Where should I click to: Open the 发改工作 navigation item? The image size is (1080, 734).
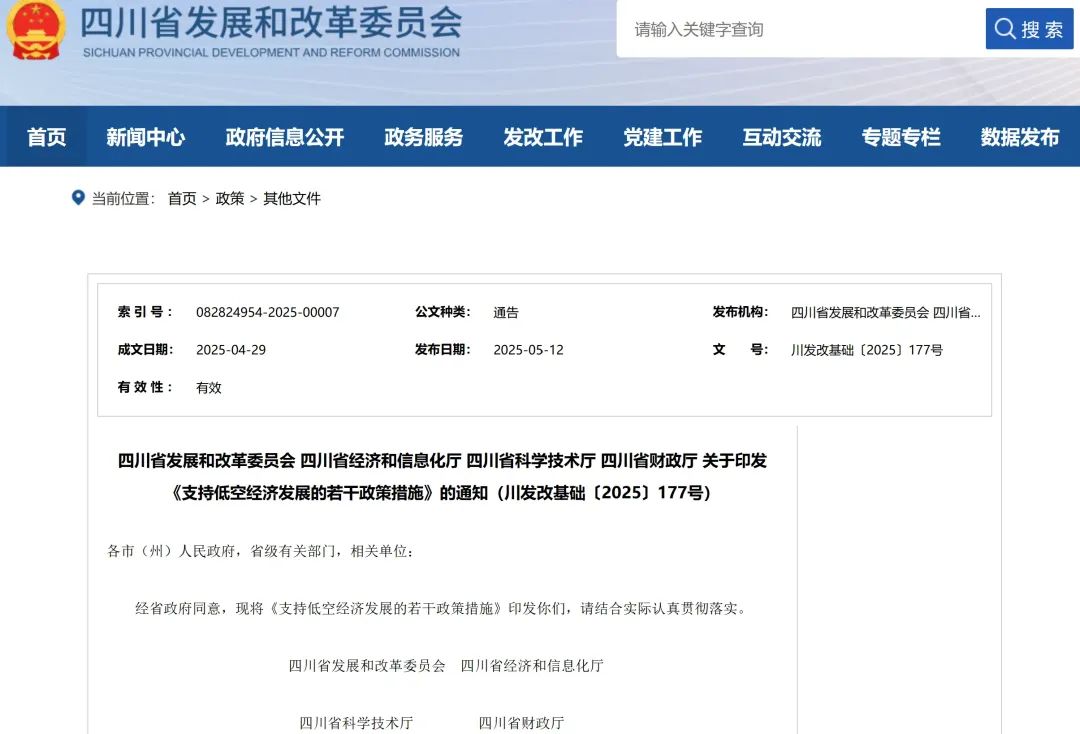(543, 137)
